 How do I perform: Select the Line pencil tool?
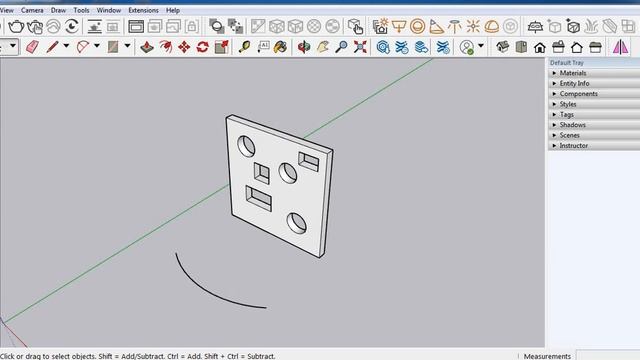coord(52,47)
